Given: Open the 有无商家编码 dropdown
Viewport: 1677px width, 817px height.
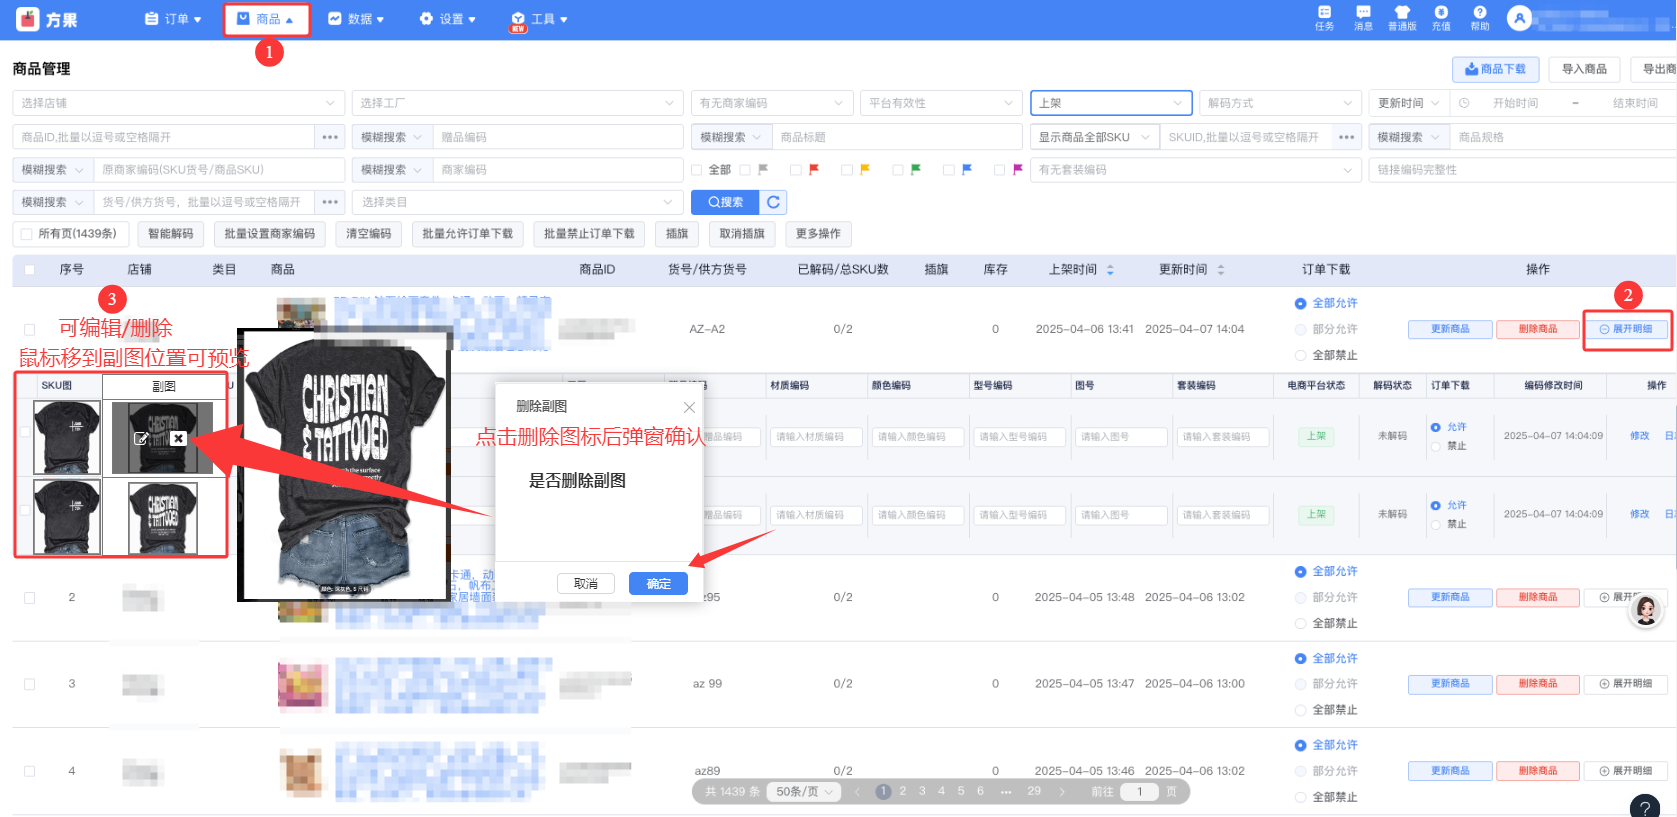Looking at the screenshot, I should tap(772, 103).
